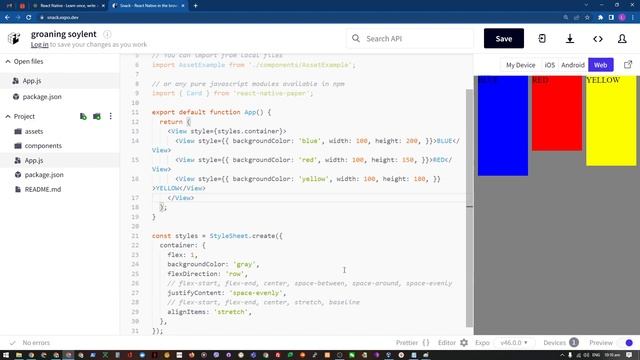
Task: Open Editor settings gear
Action: click(464, 342)
